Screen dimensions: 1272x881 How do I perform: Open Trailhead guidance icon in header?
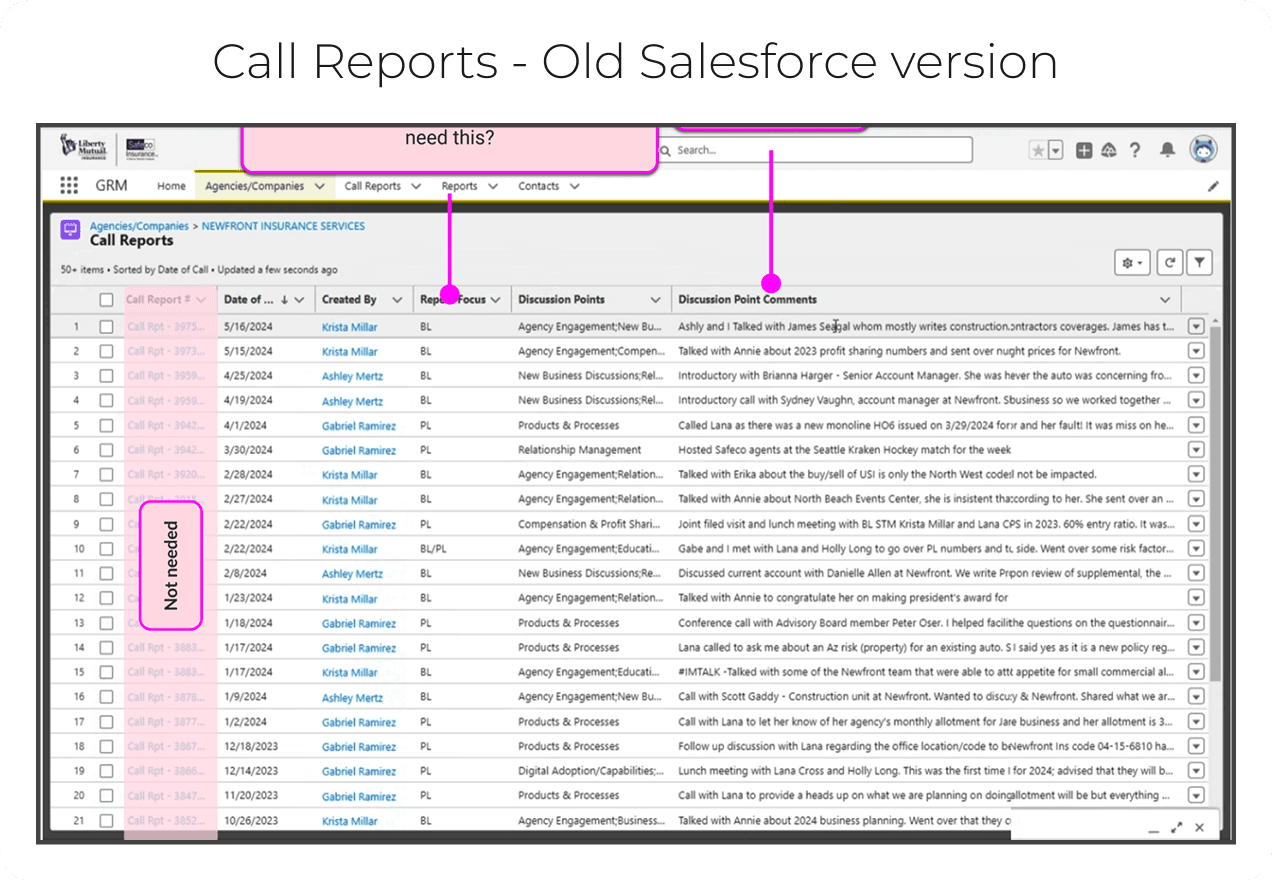(x=1109, y=150)
